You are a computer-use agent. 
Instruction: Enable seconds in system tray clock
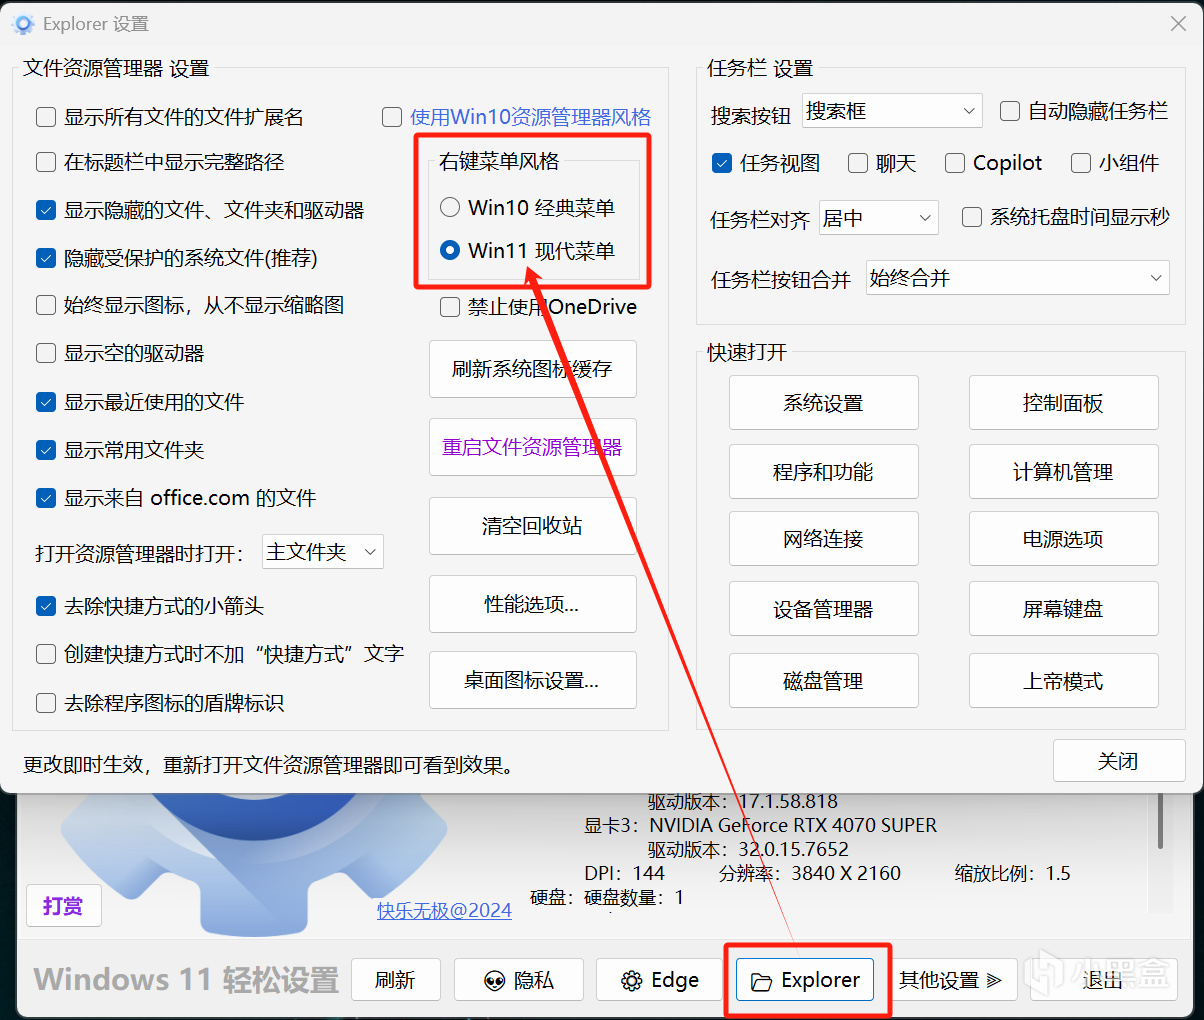pyautogui.click(x=972, y=217)
